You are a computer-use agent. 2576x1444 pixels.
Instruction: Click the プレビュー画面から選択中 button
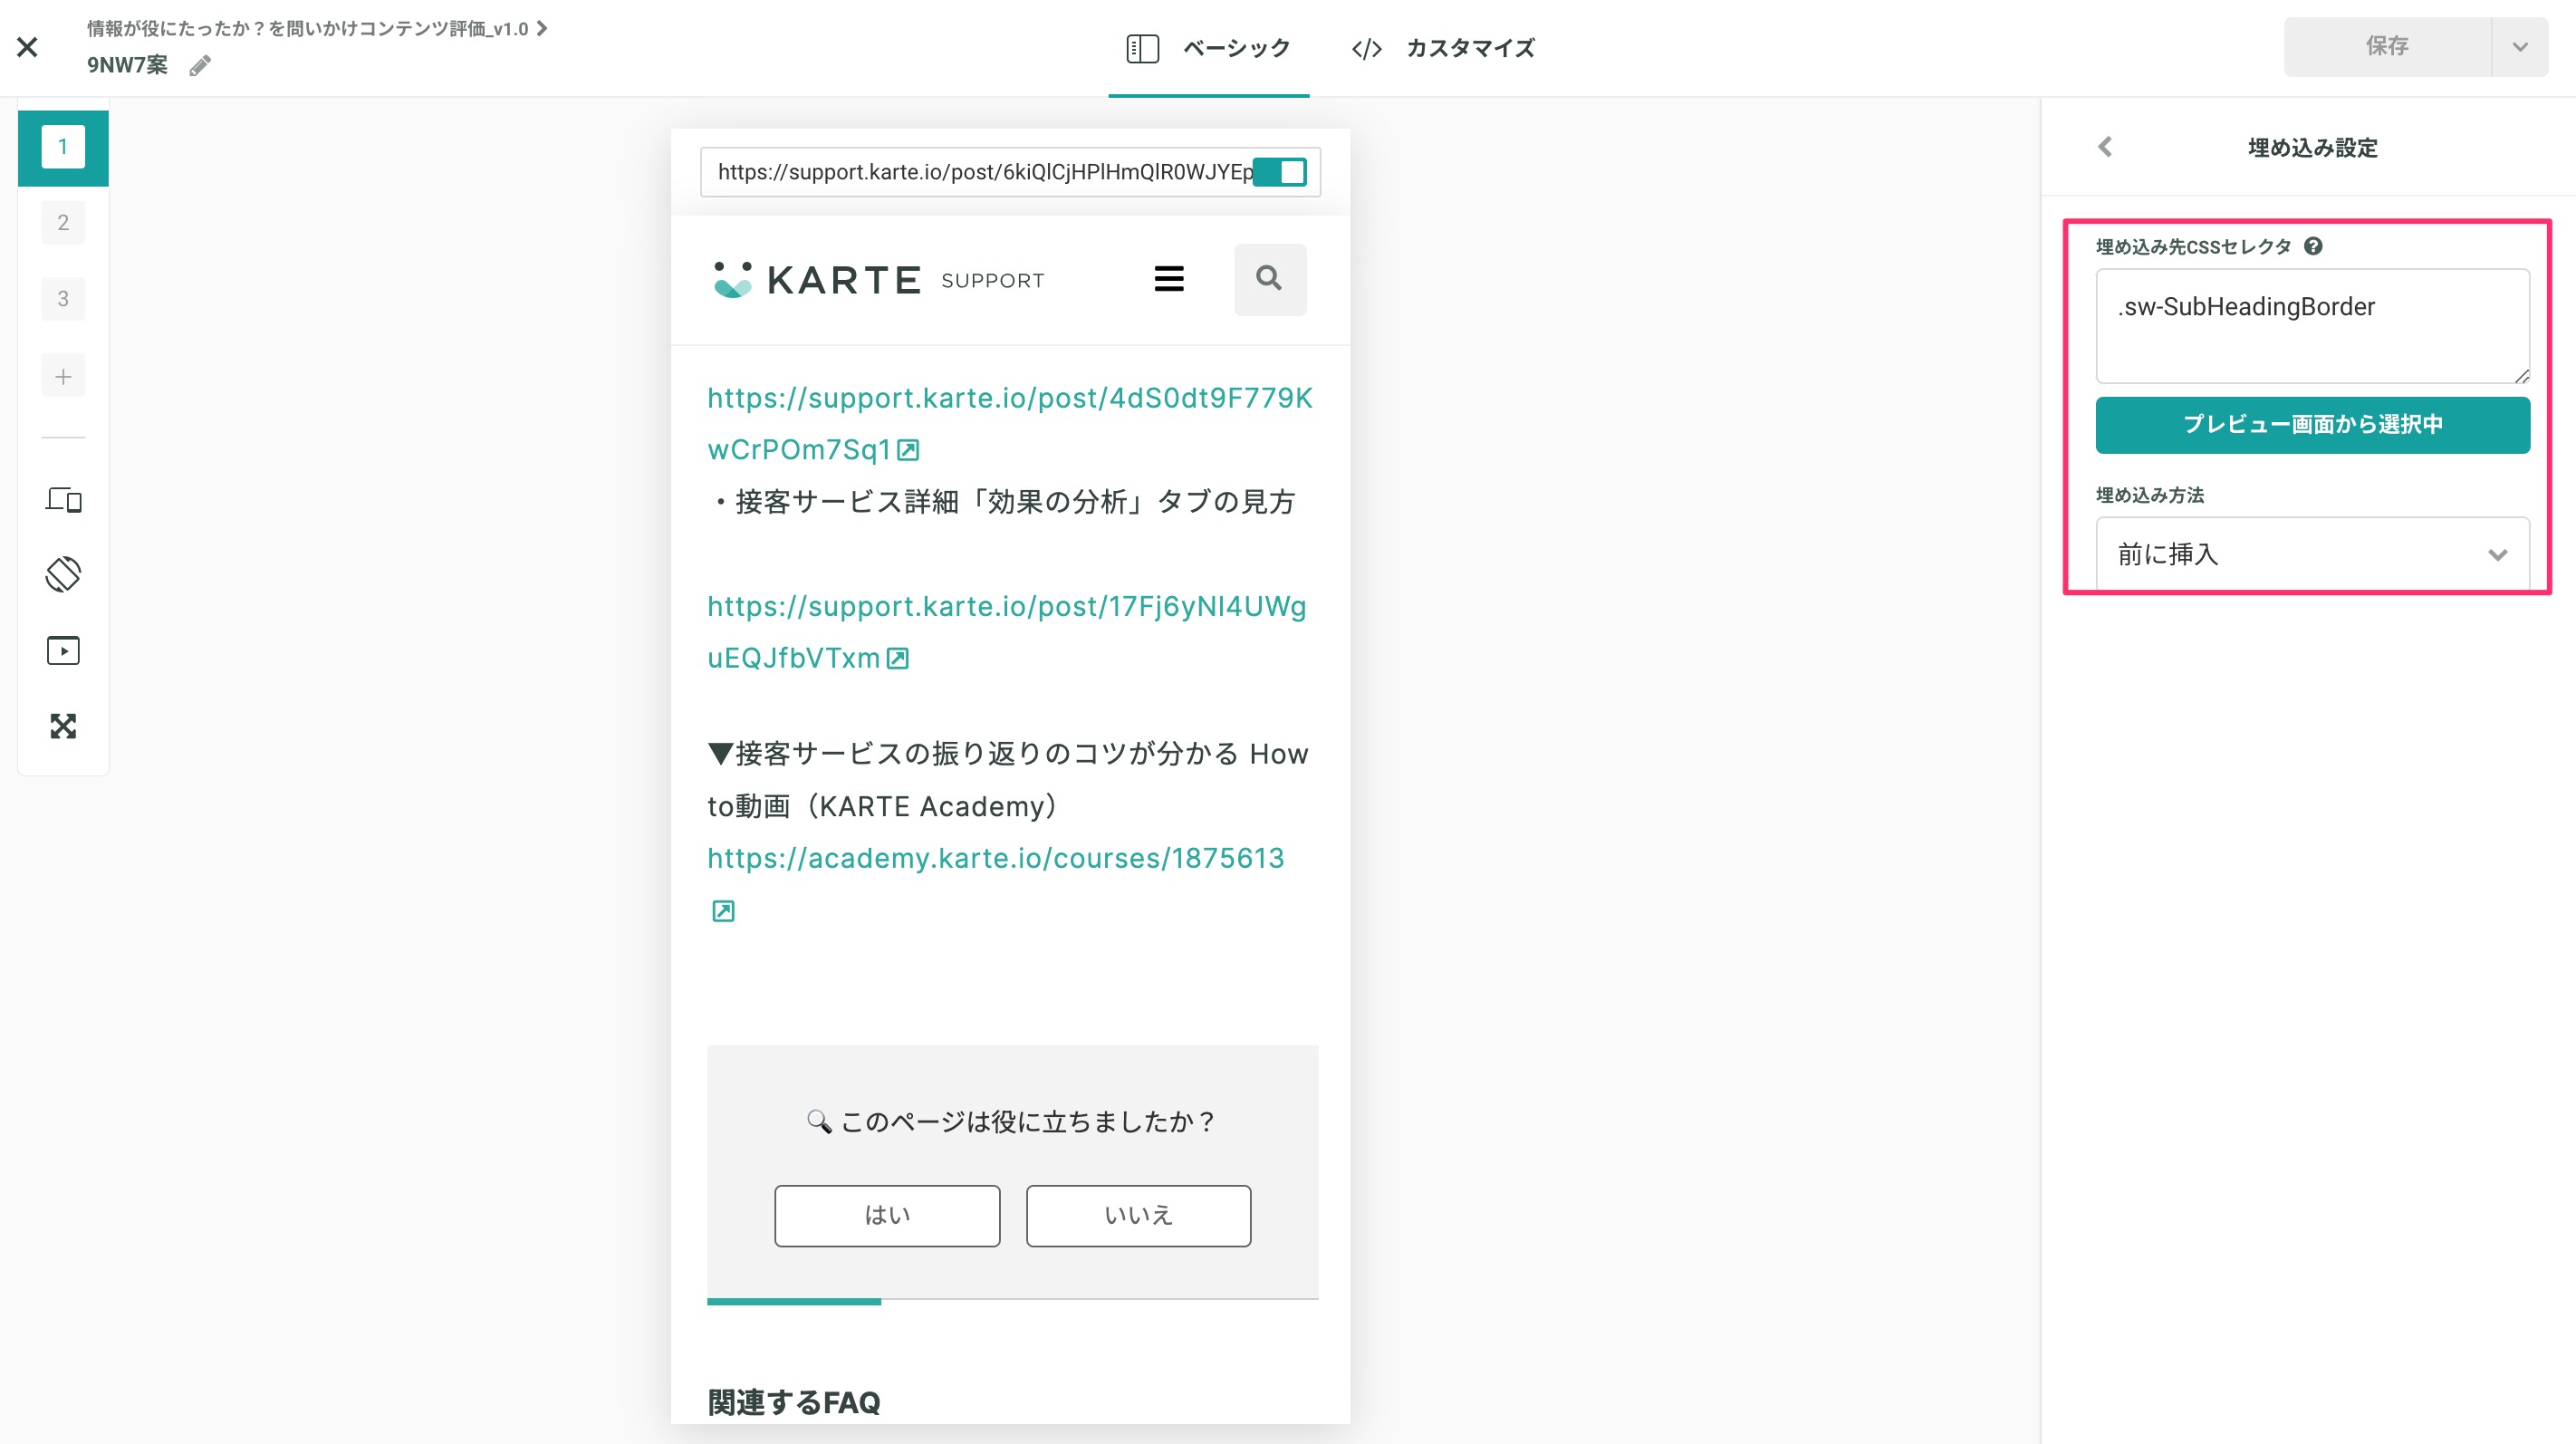click(2313, 425)
